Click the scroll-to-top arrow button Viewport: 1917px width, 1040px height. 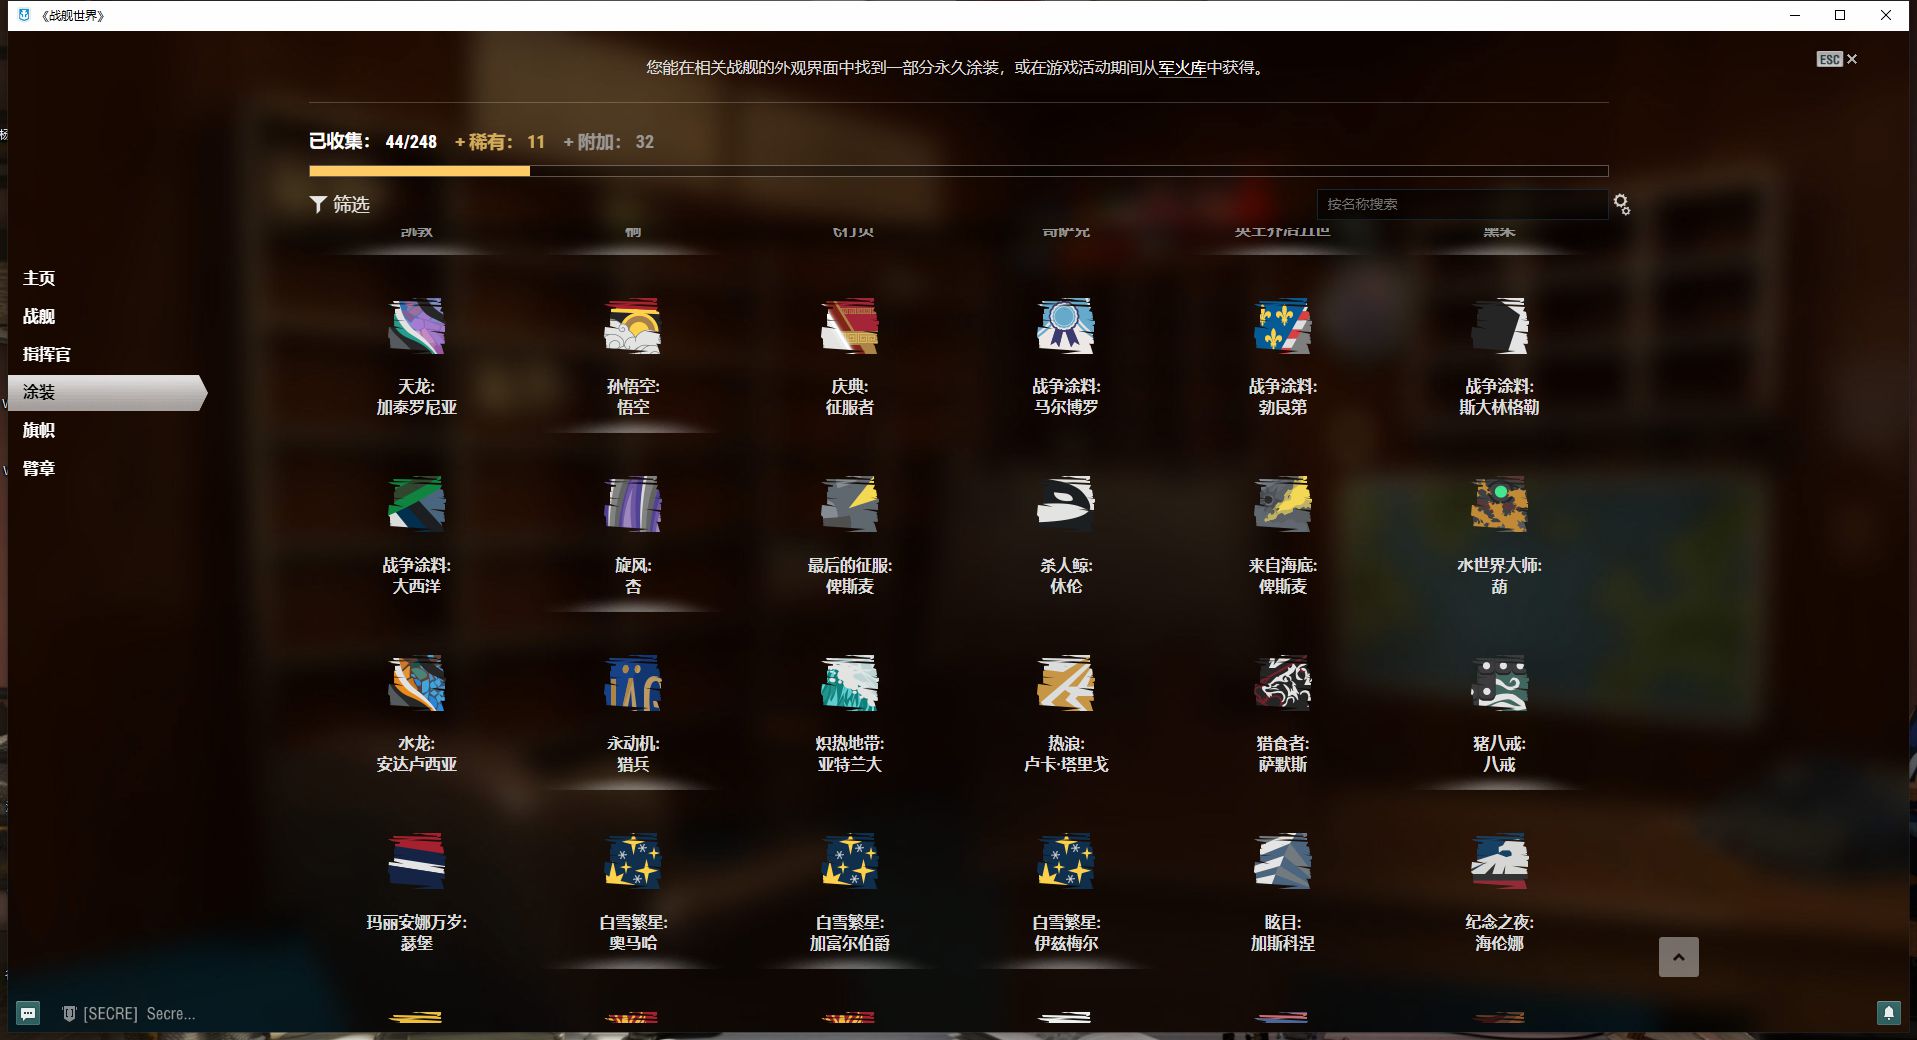1678,957
